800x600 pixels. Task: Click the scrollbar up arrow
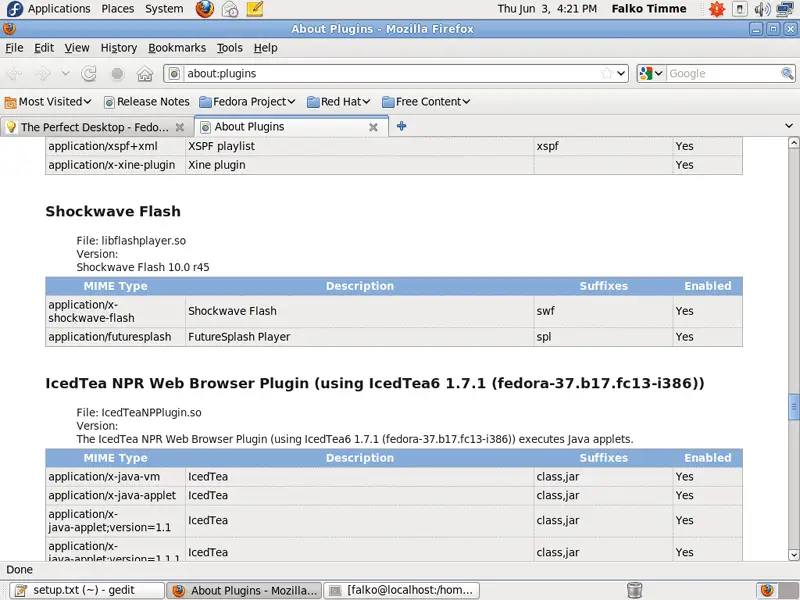click(x=793, y=142)
